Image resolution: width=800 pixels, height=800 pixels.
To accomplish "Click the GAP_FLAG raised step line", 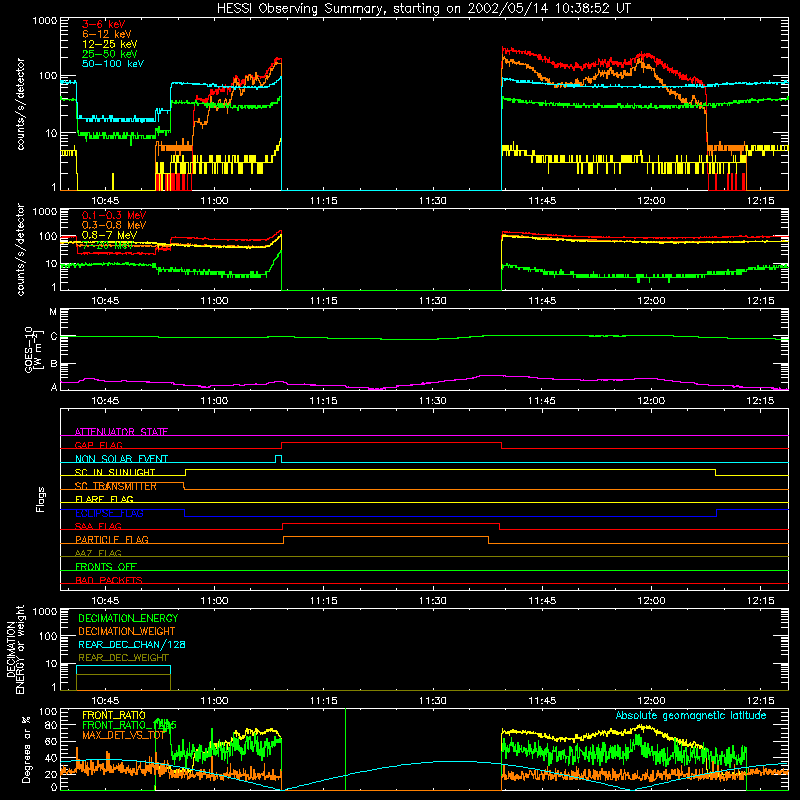I will (x=391, y=443).
